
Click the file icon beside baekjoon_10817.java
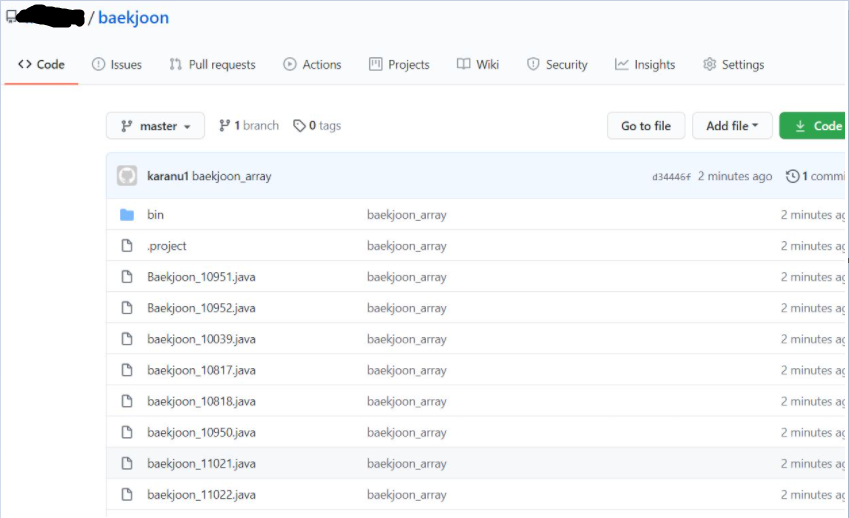coord(127,370)
